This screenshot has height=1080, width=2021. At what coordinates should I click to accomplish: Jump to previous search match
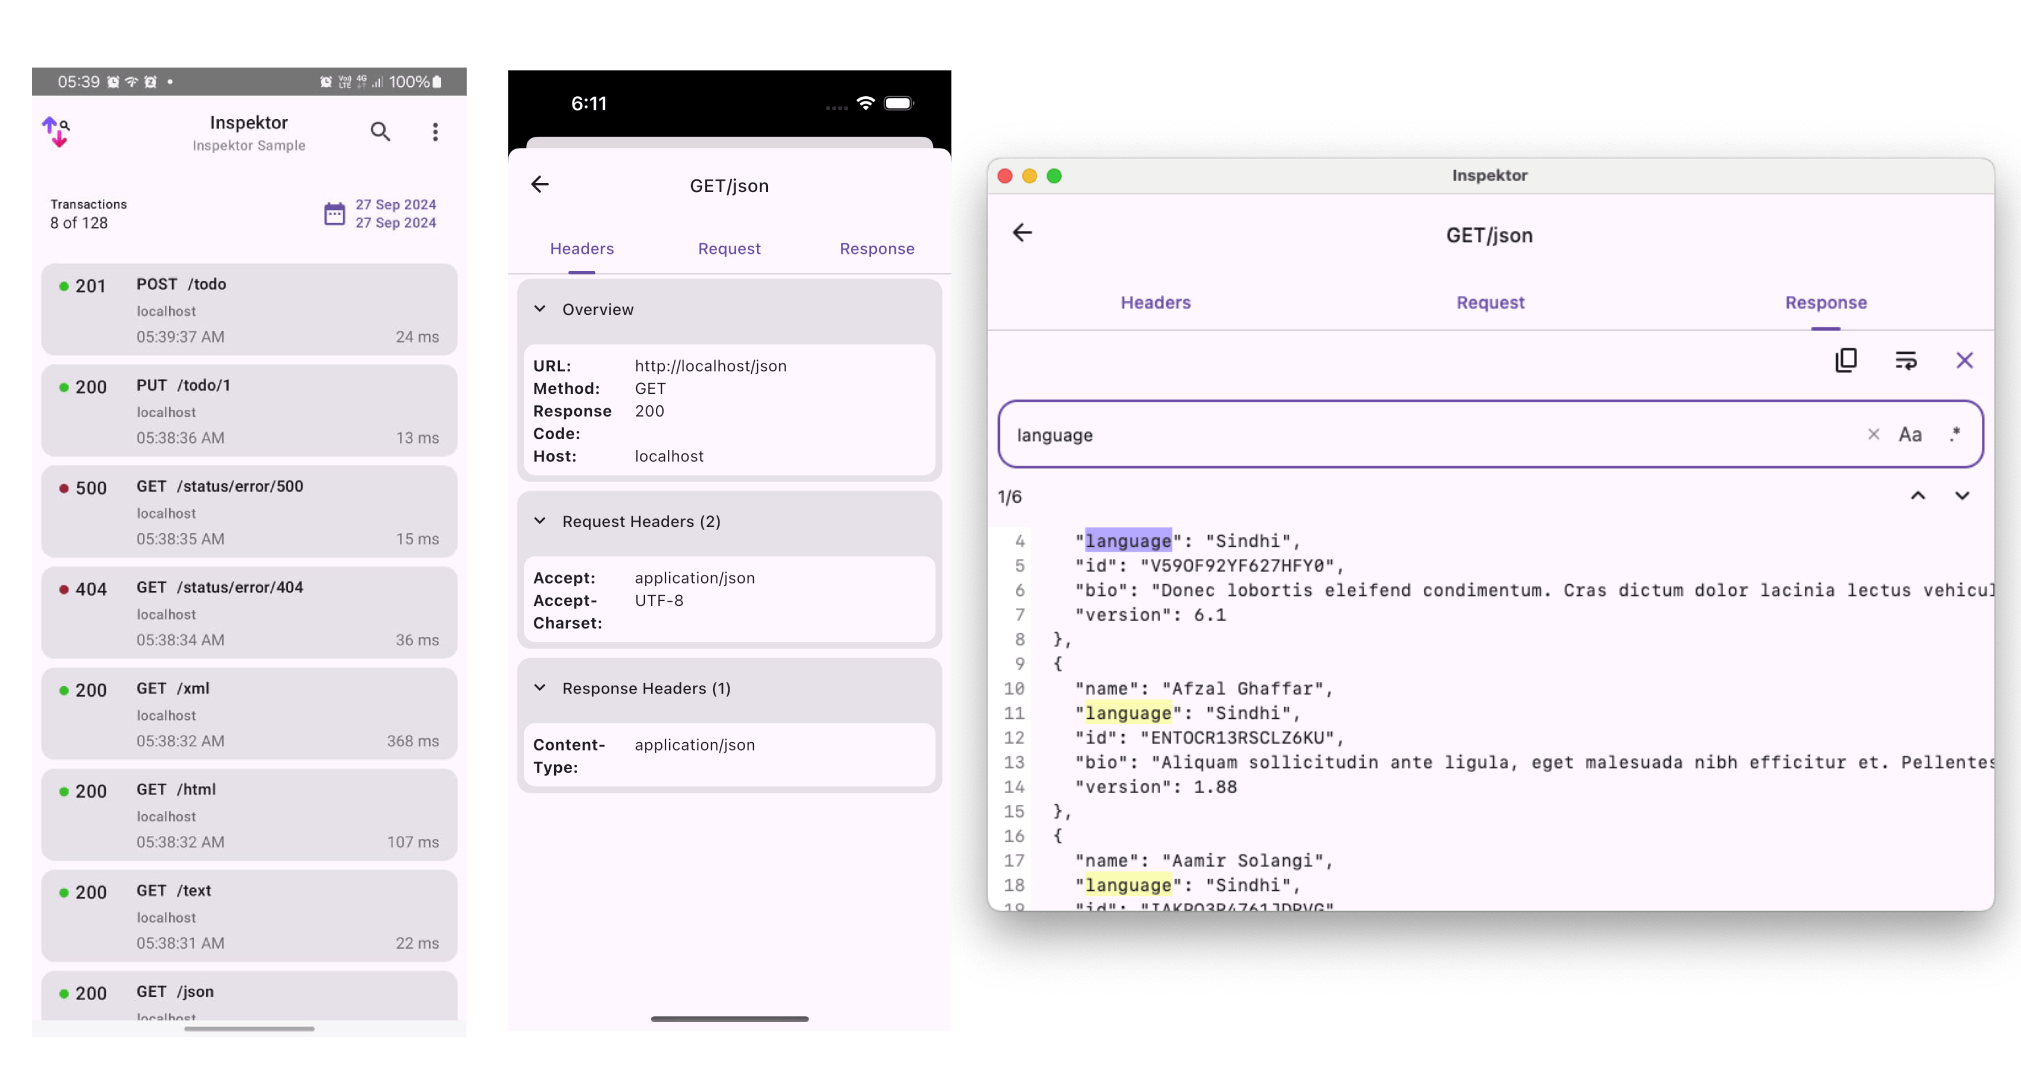tap(1918, 496)
